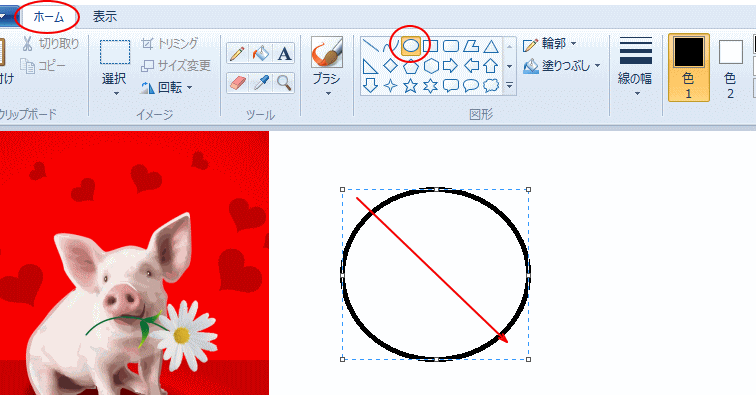Select the Eraser tool
The height and width of the screenshot is (395, 756).
(x=237, y=83)
